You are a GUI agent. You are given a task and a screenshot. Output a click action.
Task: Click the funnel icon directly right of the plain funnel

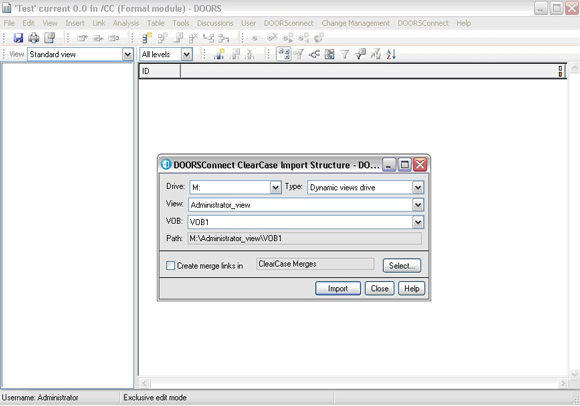[360, 54]
